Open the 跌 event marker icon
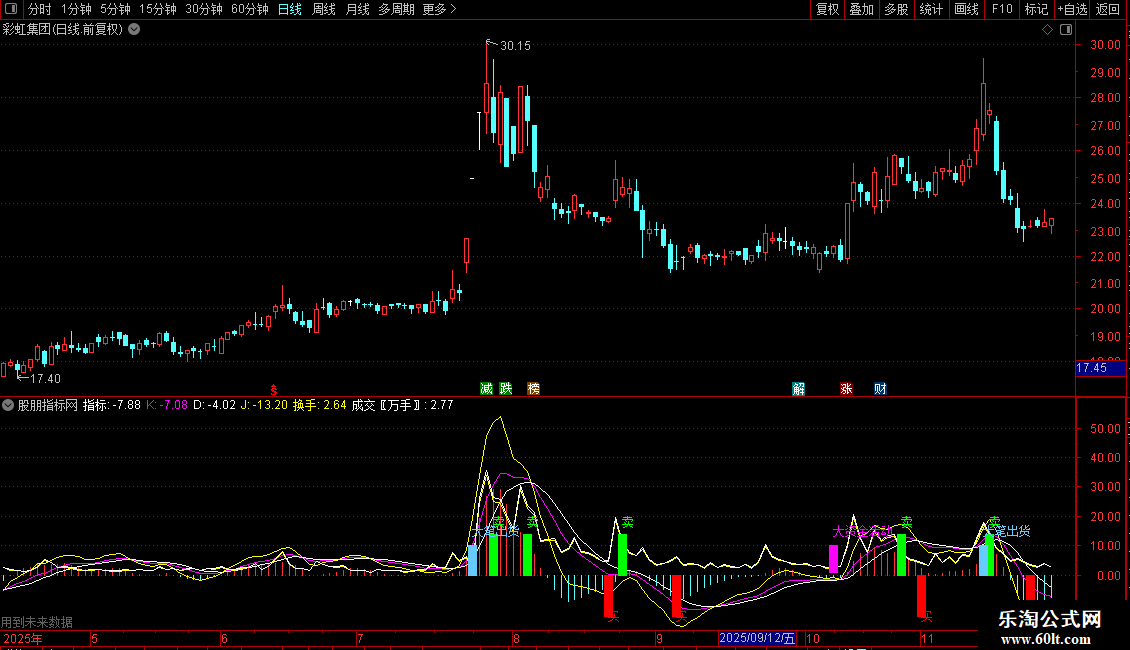The width and height of the screenshot is (1130, 650). [x=506, y=389]
